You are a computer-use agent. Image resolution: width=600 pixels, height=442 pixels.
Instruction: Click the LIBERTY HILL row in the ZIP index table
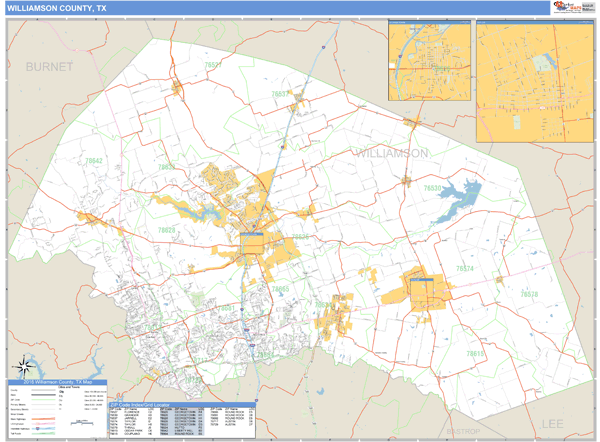[182, 431]
